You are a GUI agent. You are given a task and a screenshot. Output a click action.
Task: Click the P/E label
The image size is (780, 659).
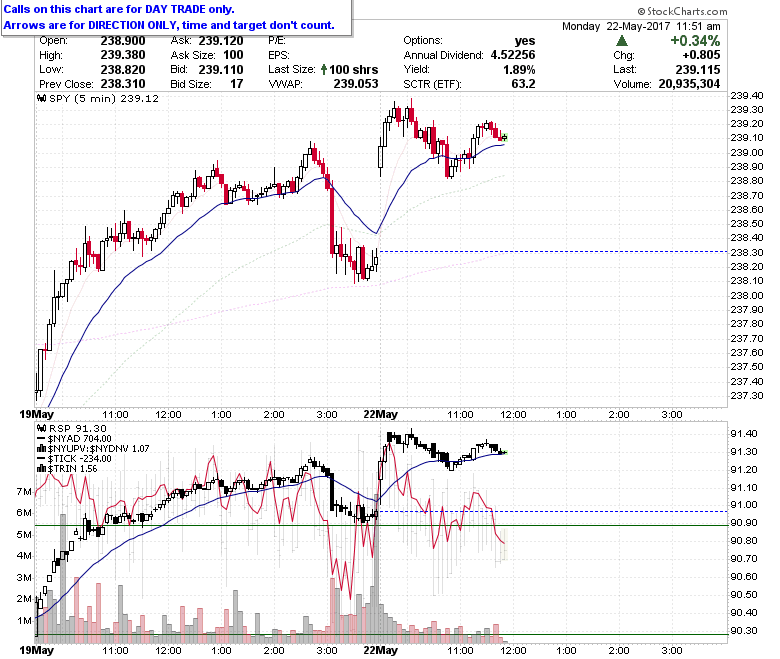click(x=277, y=41)
